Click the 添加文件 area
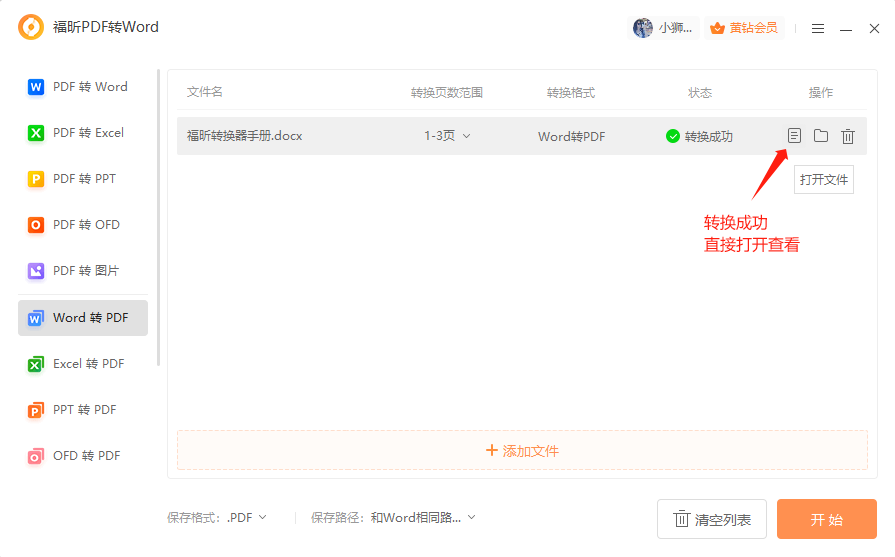 pyautogui.click(x=522, y=451)
